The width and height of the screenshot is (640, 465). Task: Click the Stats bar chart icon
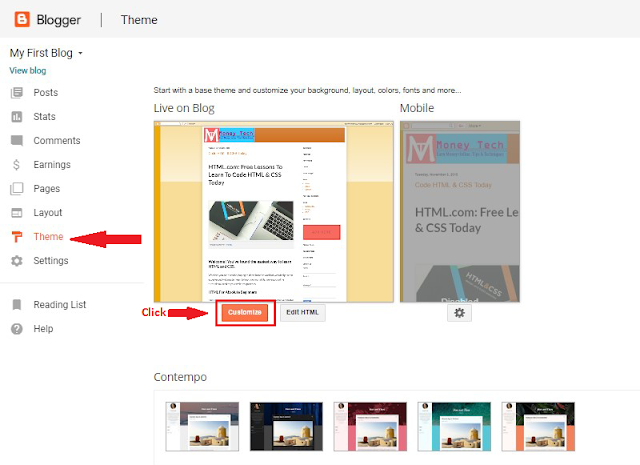(17, 117)
